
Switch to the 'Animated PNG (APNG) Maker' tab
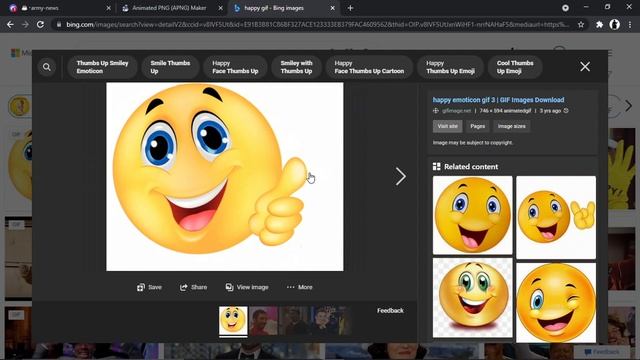pyautogui.click(x=169, y=8)
